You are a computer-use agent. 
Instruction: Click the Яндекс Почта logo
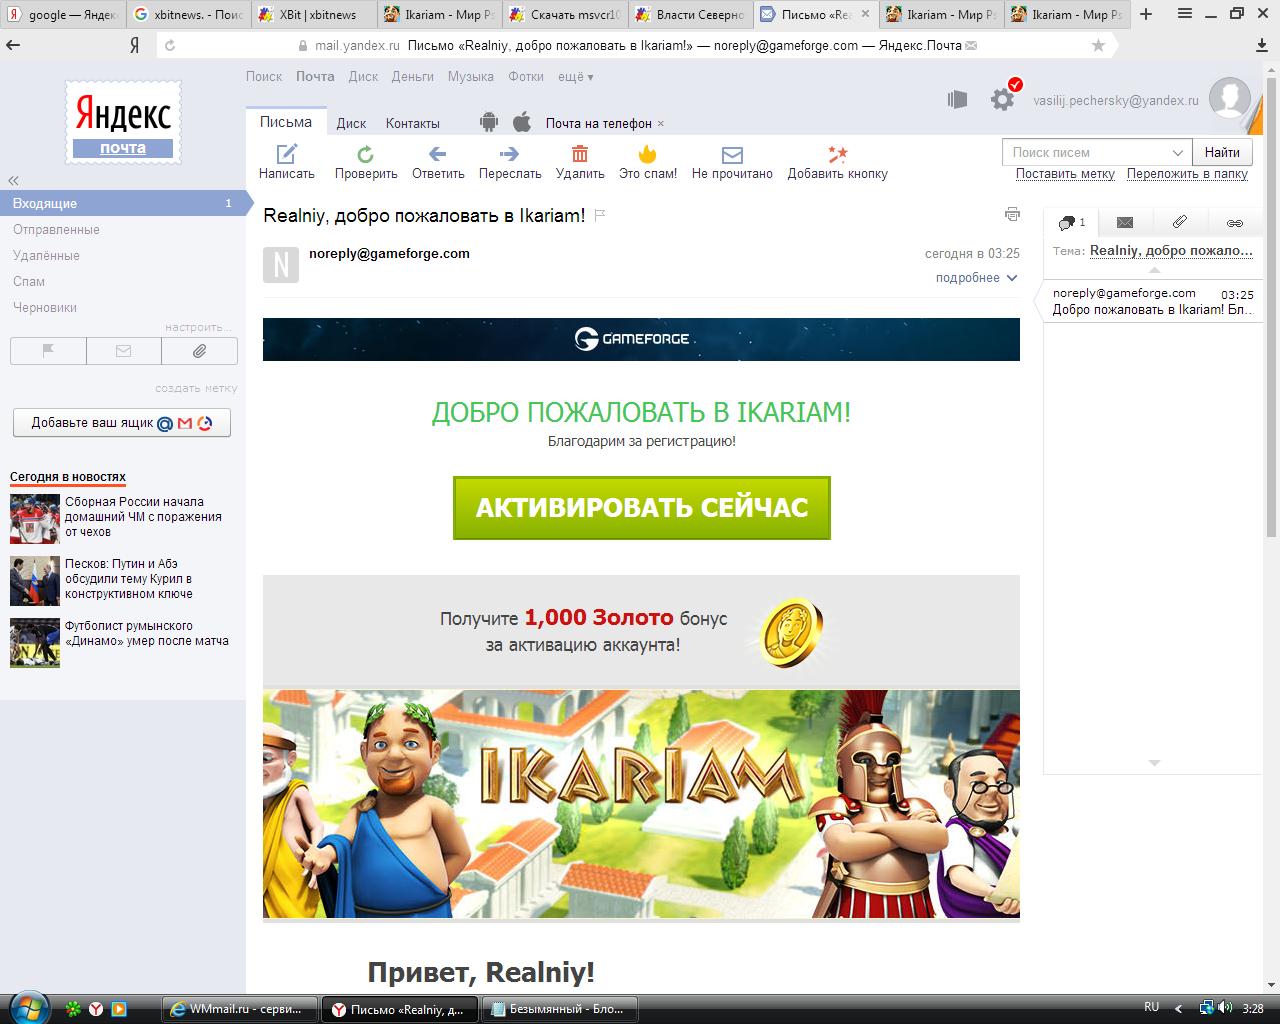click(x=123, y=123)
